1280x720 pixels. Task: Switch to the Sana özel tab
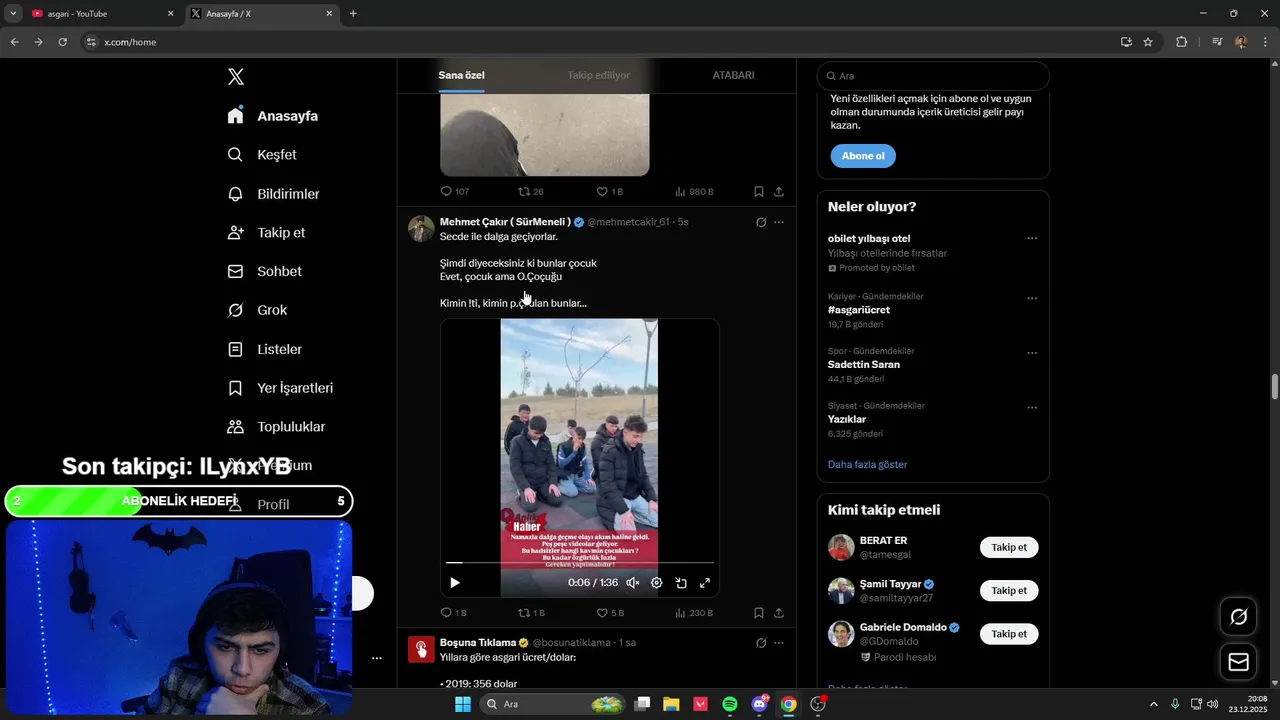point(461,75)
